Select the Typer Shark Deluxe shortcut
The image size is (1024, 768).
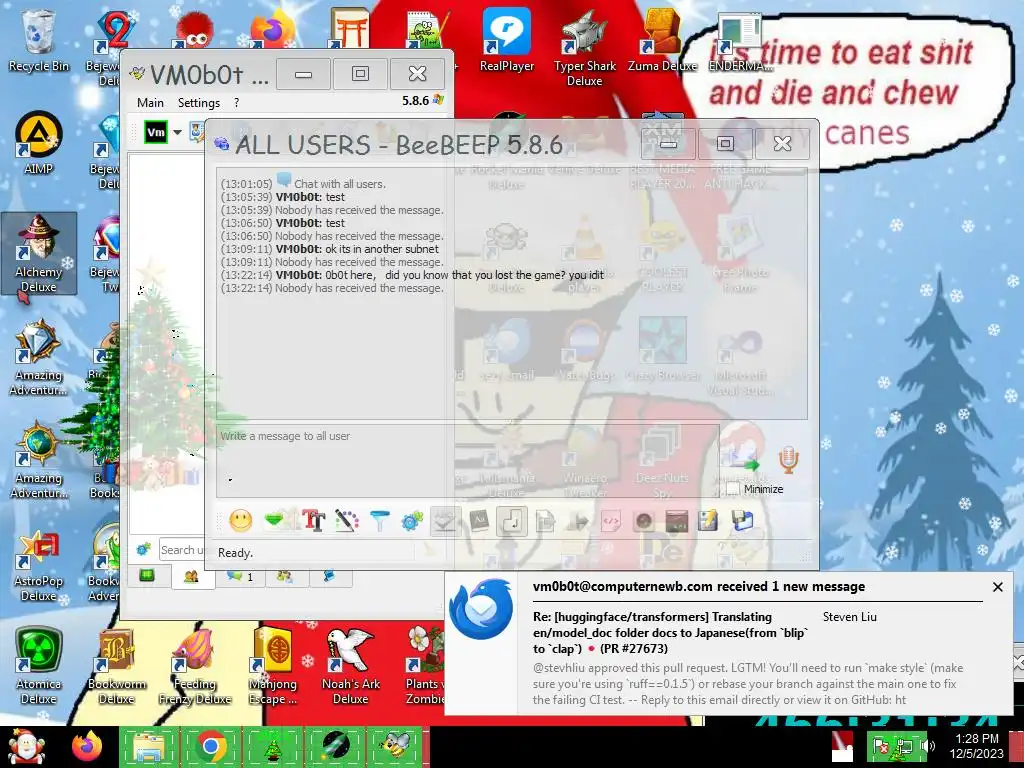click(x=584, y=48)
